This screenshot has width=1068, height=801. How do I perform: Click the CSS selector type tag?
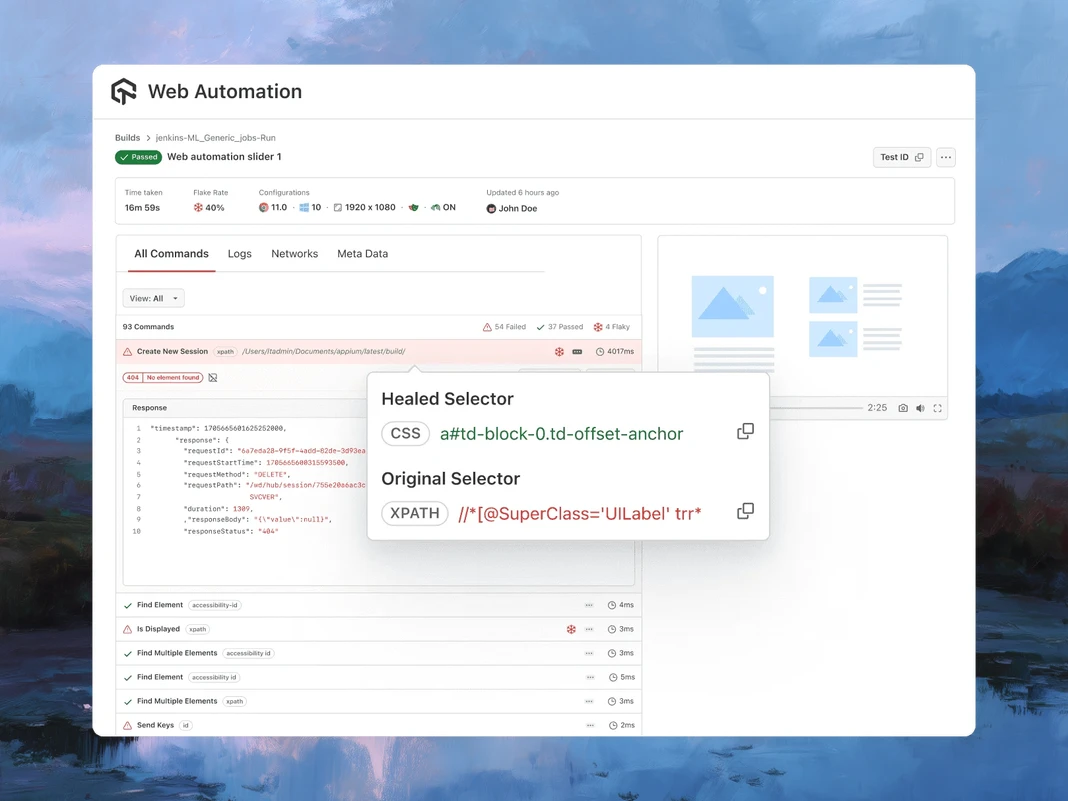tap(405, 434)
